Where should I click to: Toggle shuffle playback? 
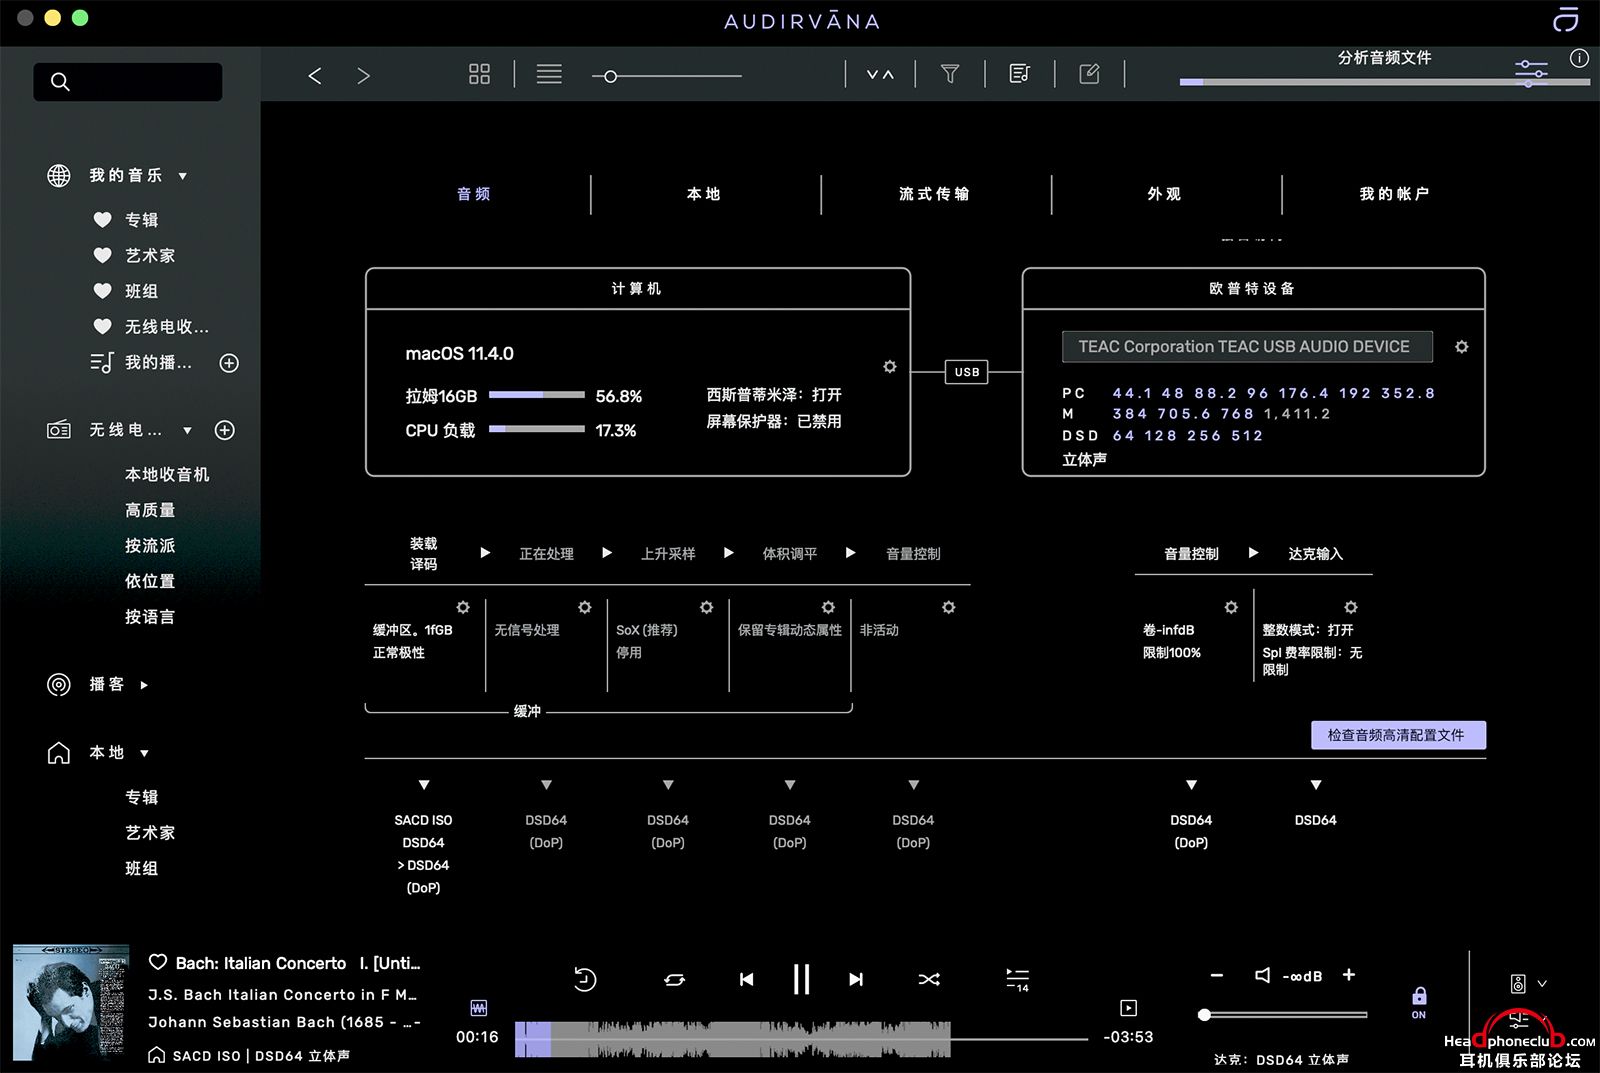(929, 980)
